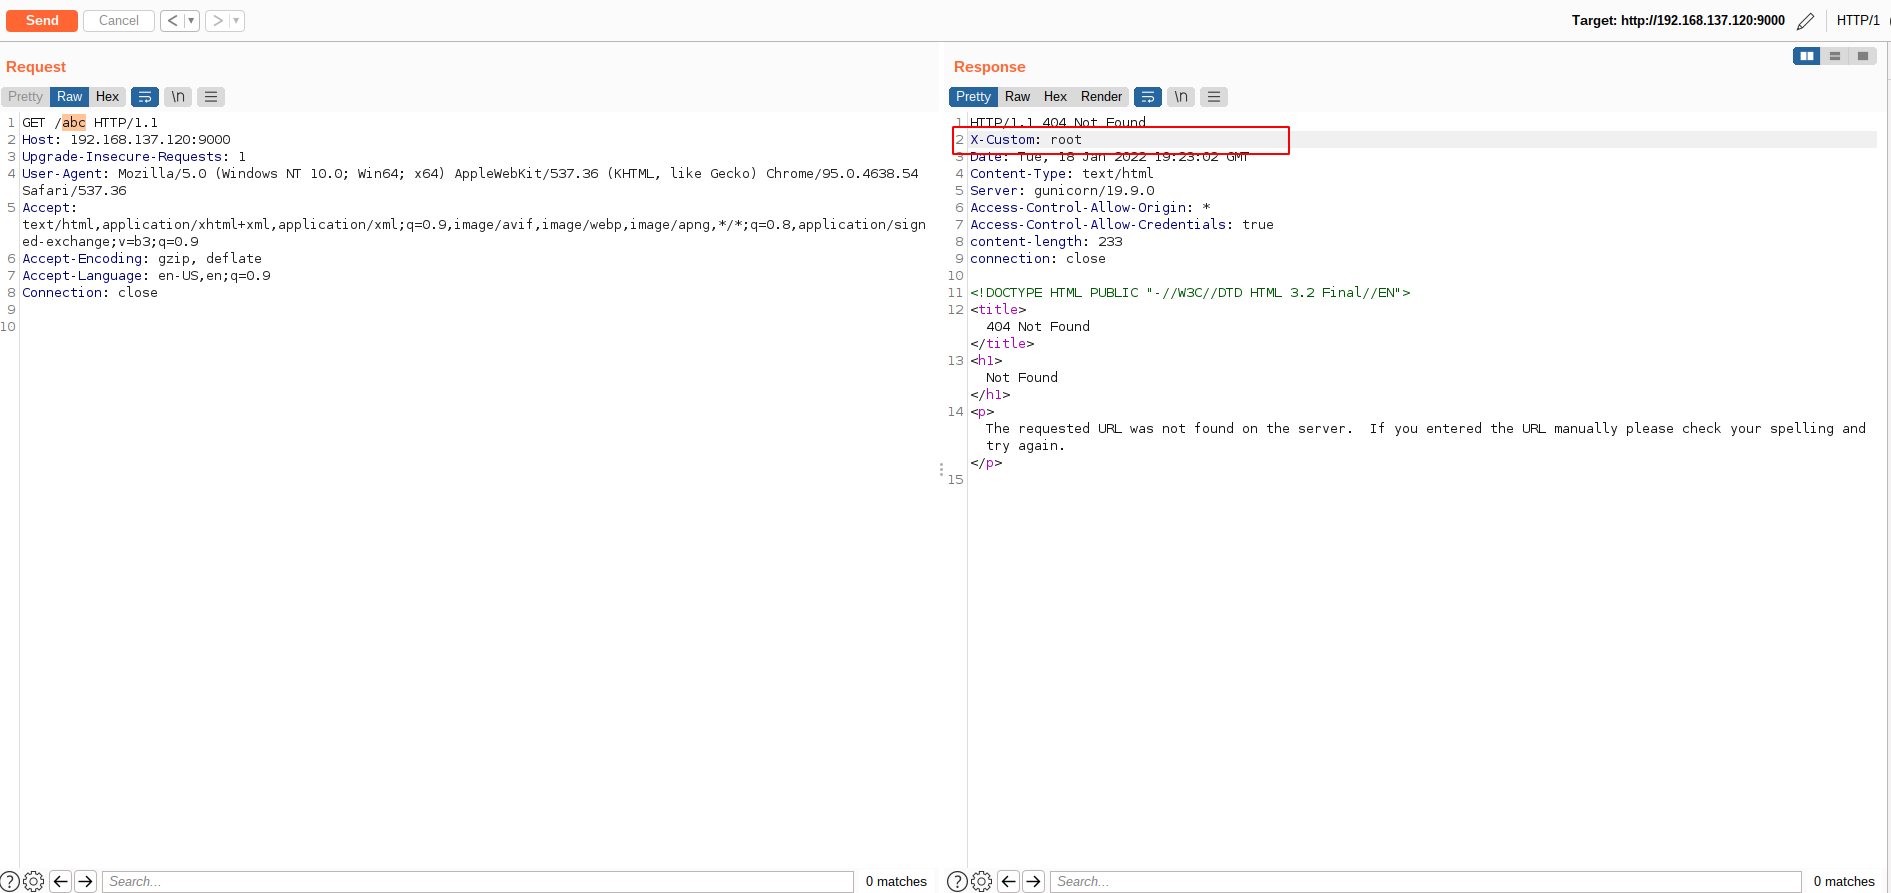
Task: Click the Target URL label
Action: [x=1678, y=20]
